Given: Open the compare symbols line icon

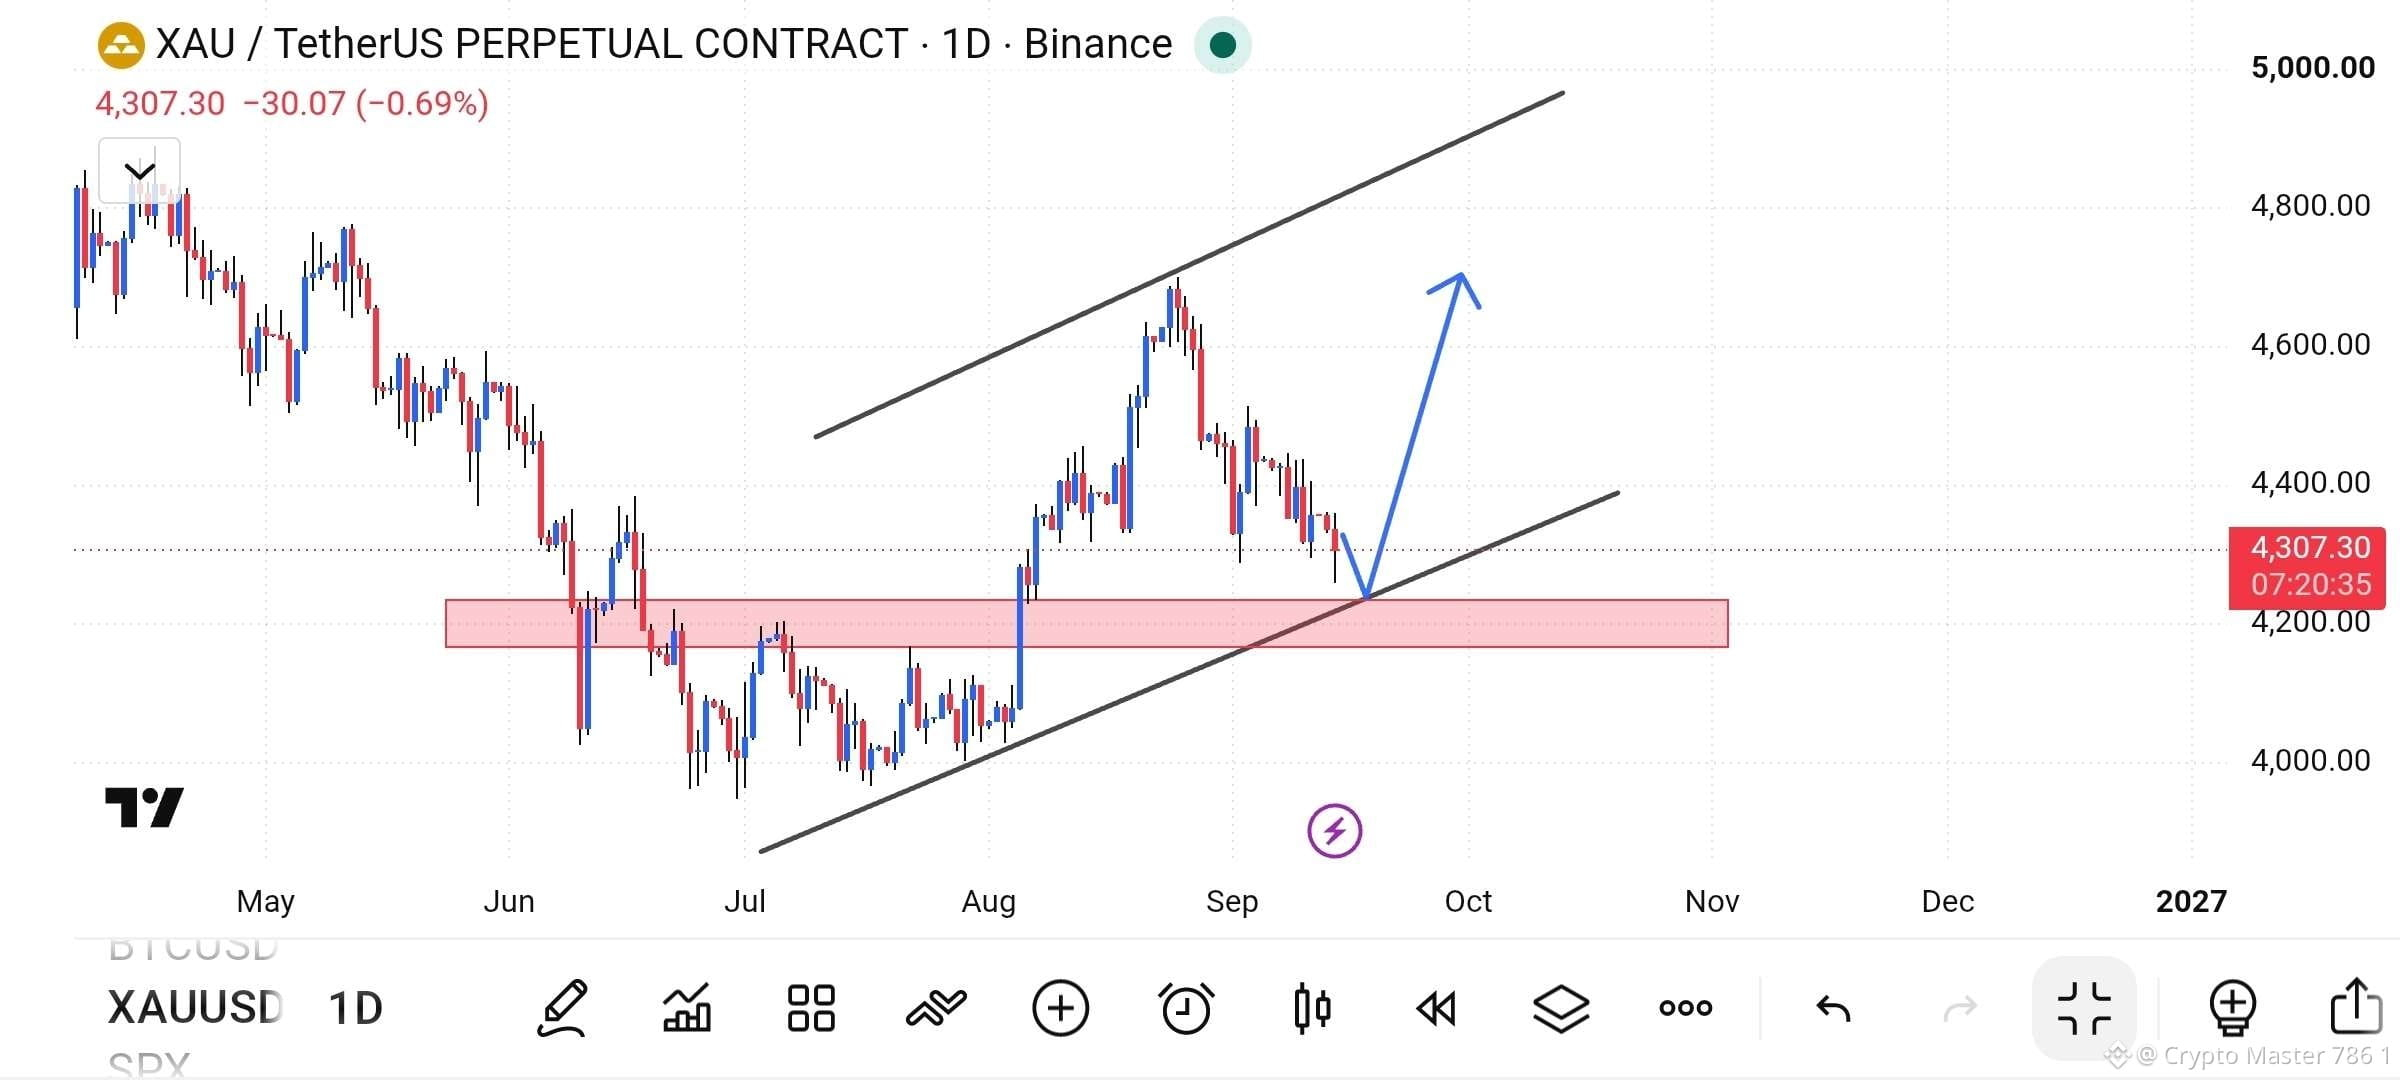Looking at the screenshot, I should (936, 1008).
